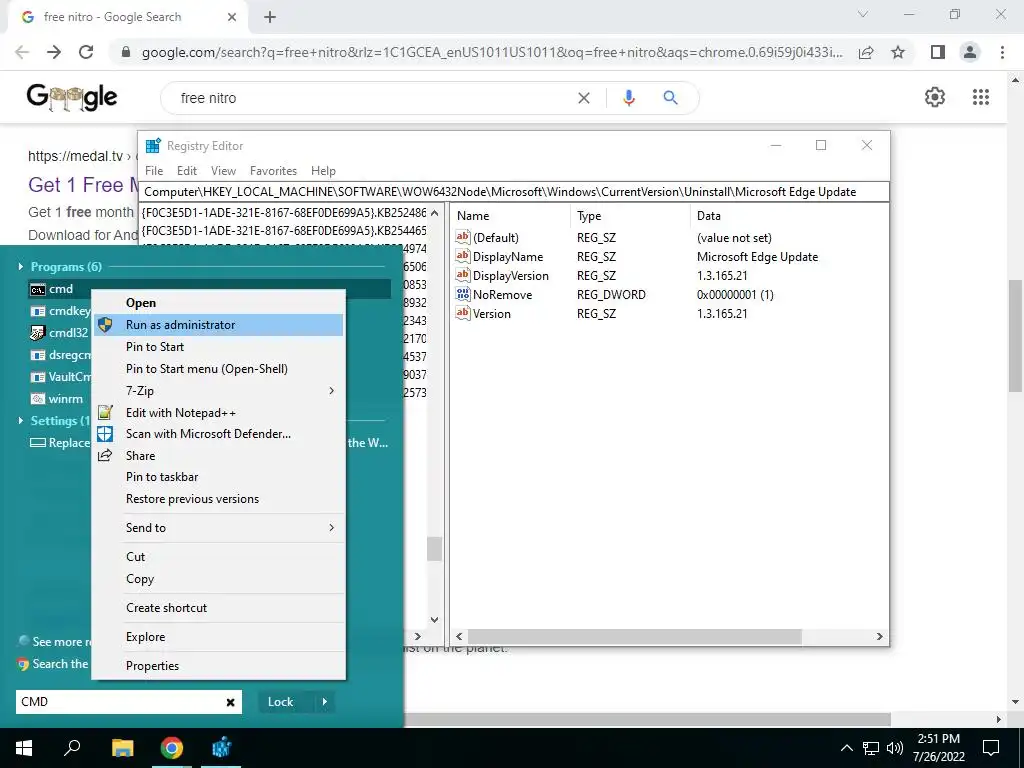Click Google search magnifier button

pyautogui.click(x=670, y=98)
